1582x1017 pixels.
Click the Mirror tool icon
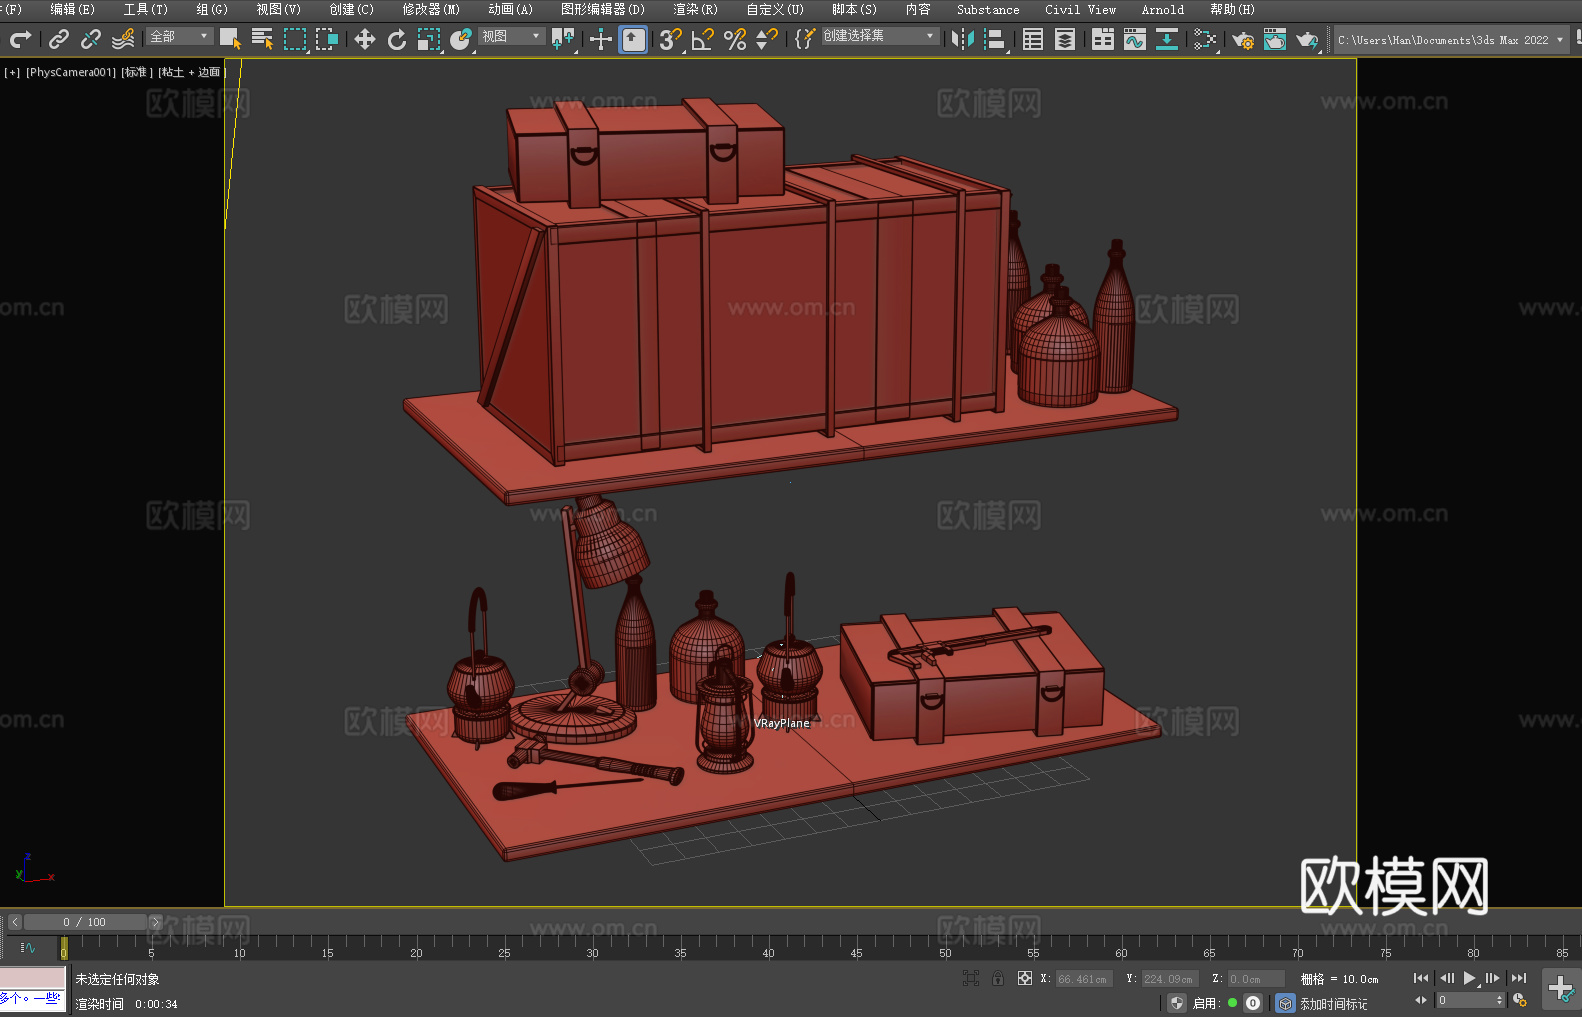pyautogui.click(x=963, y=39)
